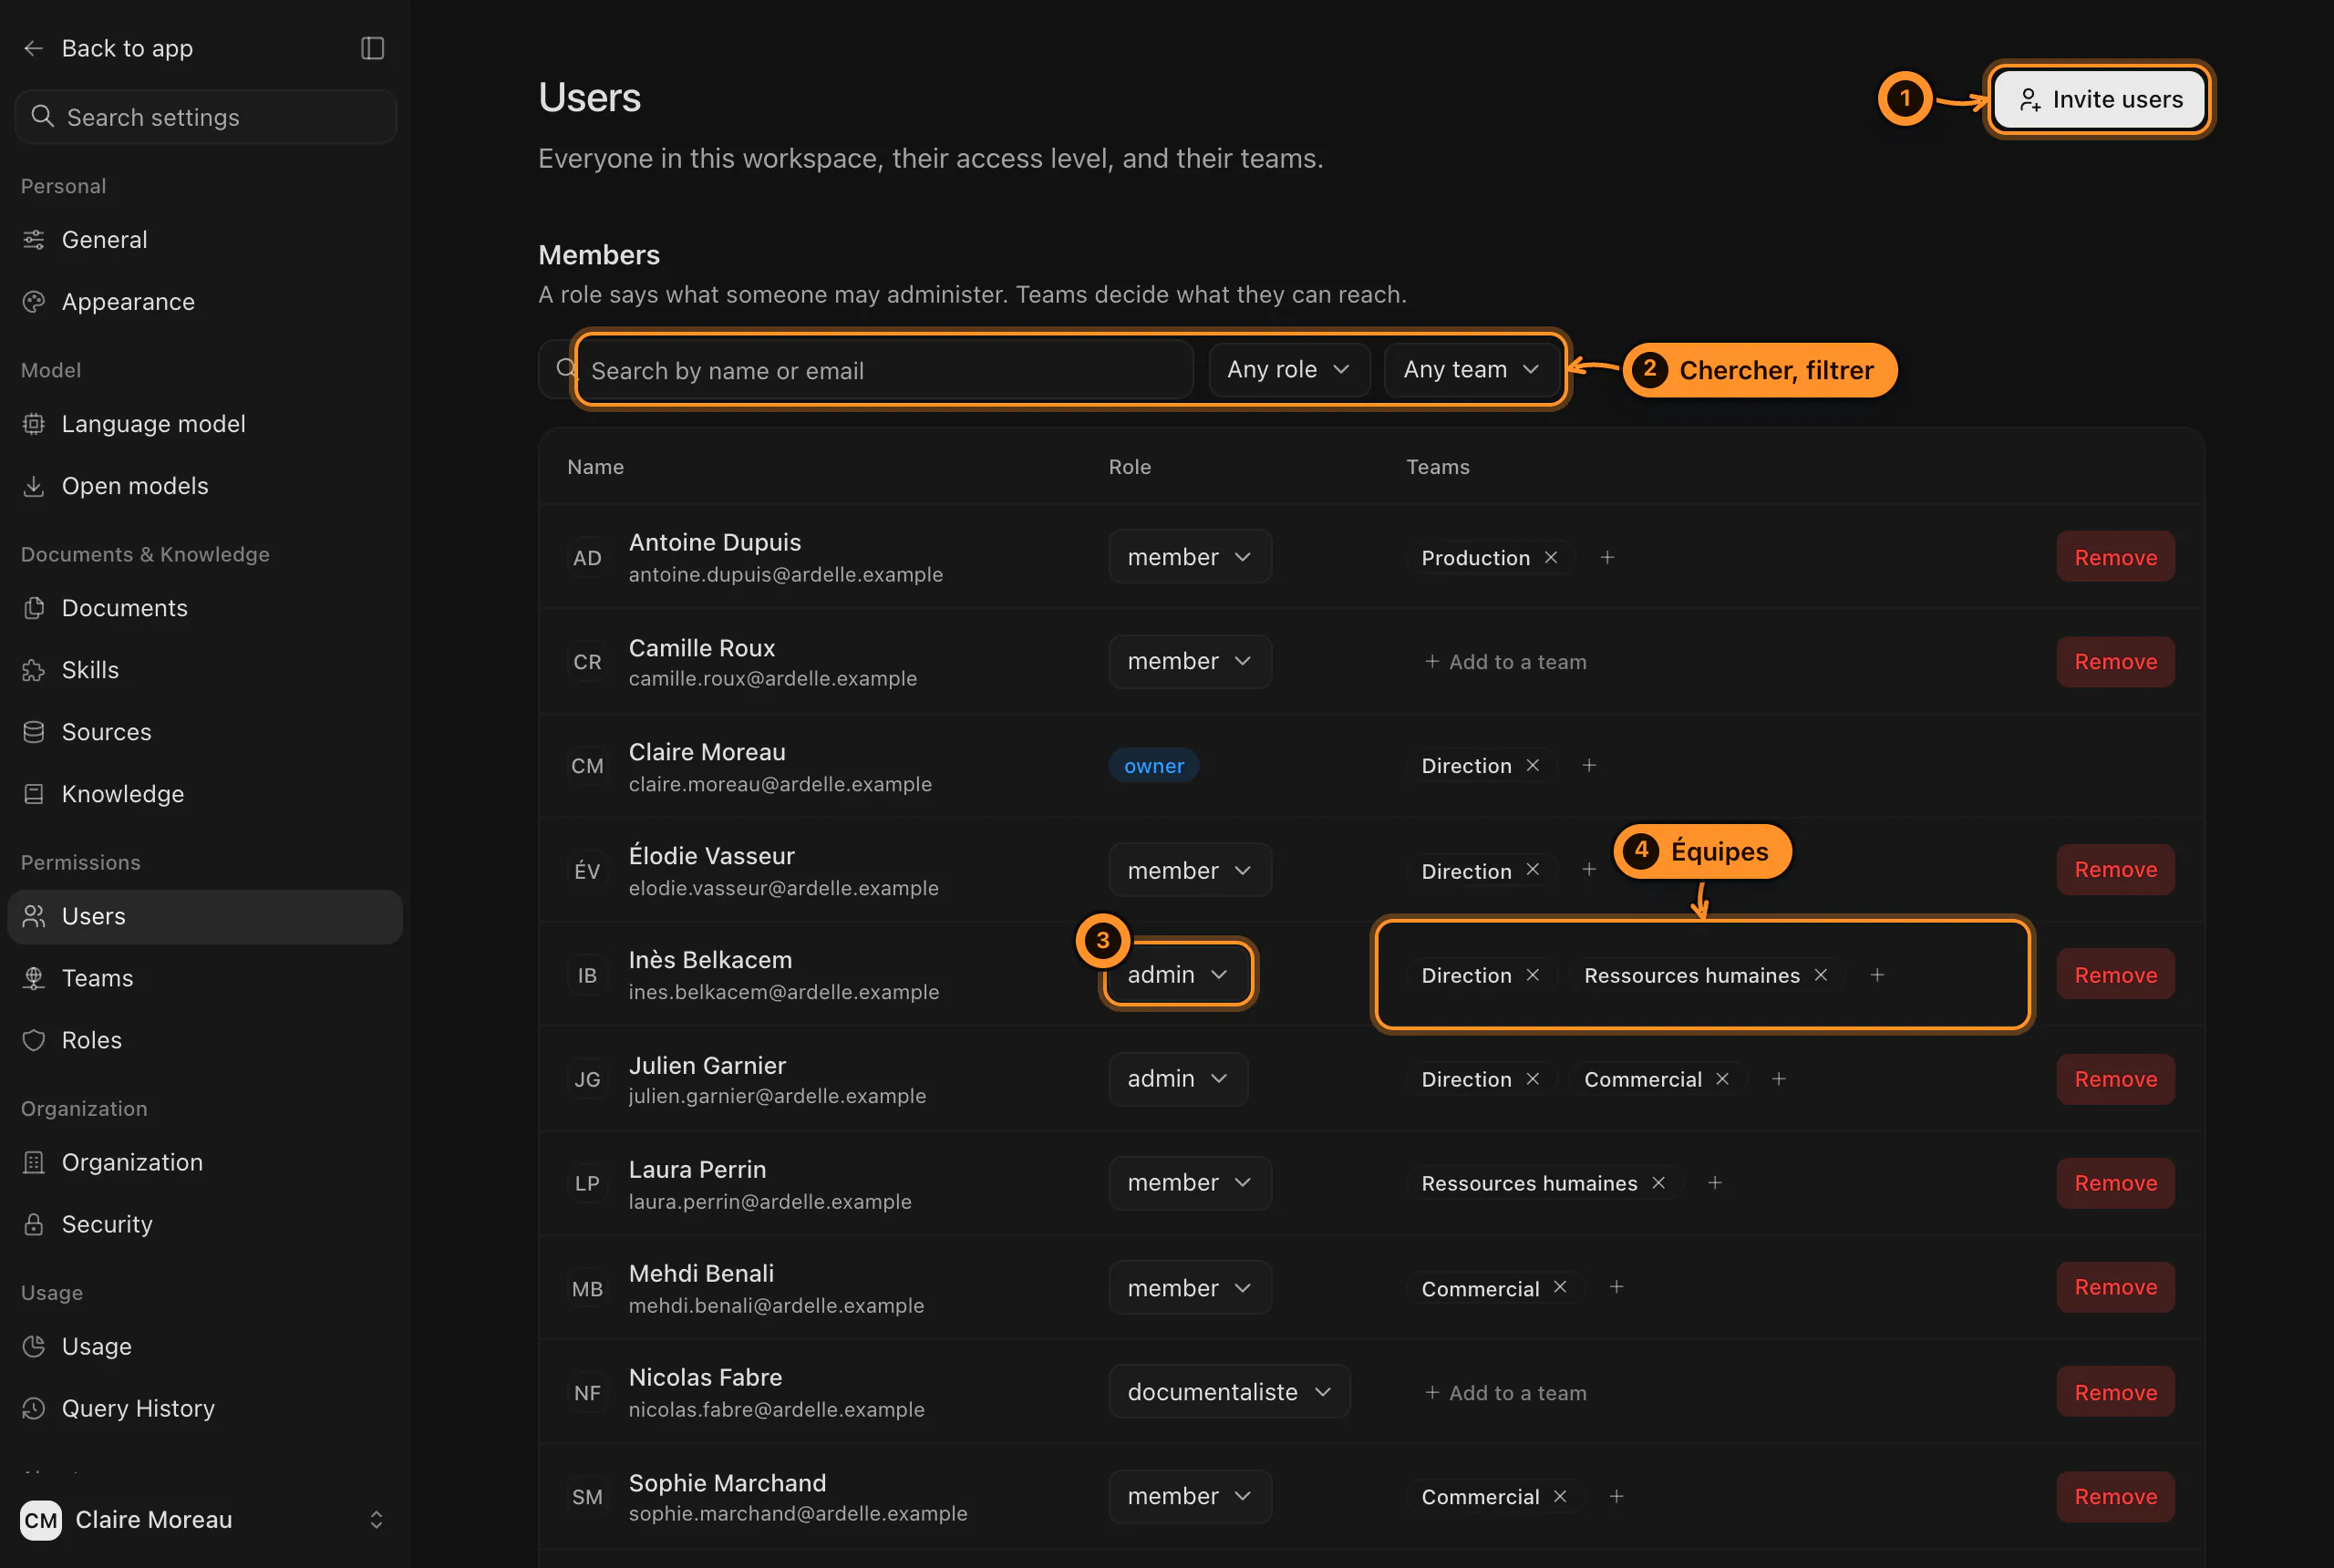Remove Commercial team from Sophie Marchand
2334x1568 pixels.
pos(1559,1496)
